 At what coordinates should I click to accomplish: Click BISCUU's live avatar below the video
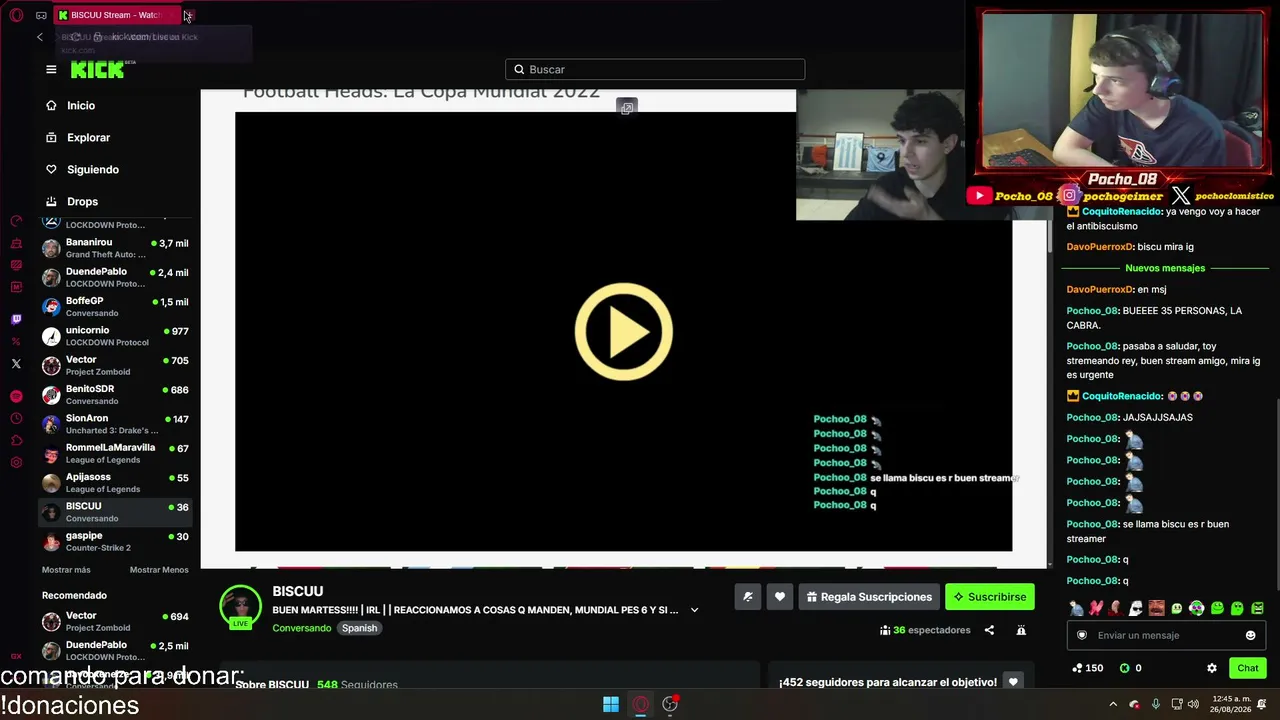240,607
